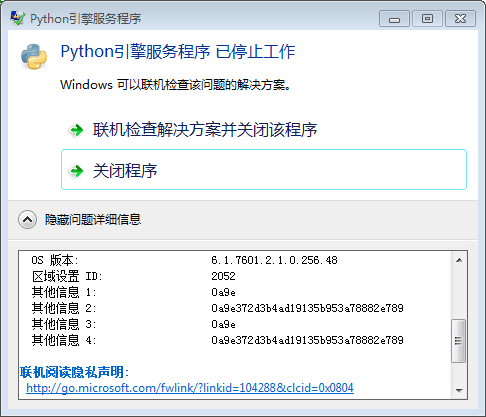
Task: Open the go.microsoft.com privacy link
Action: [190, 388]
